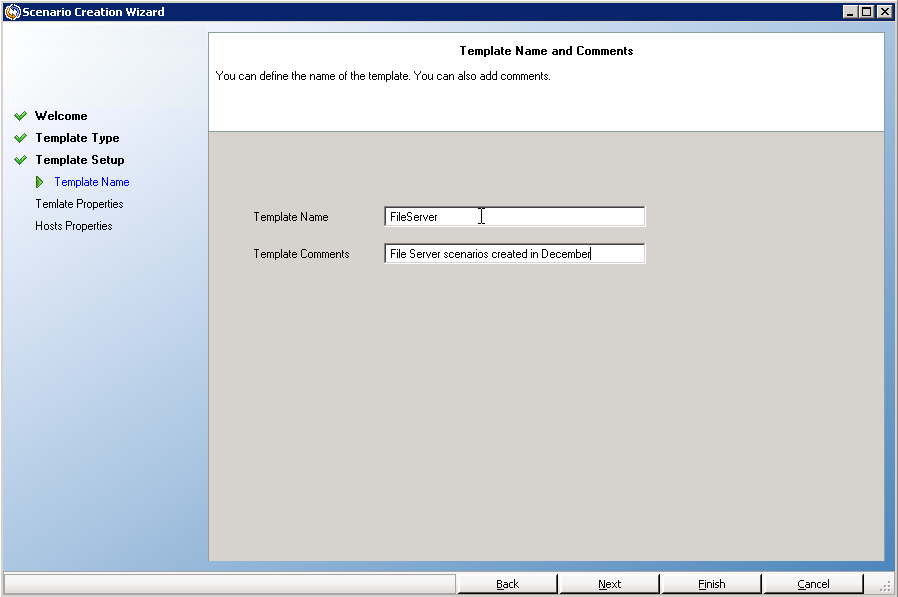This screenshot has height=597, width=898.
Task: Click the Next button
Action: [x=609, y=584]
